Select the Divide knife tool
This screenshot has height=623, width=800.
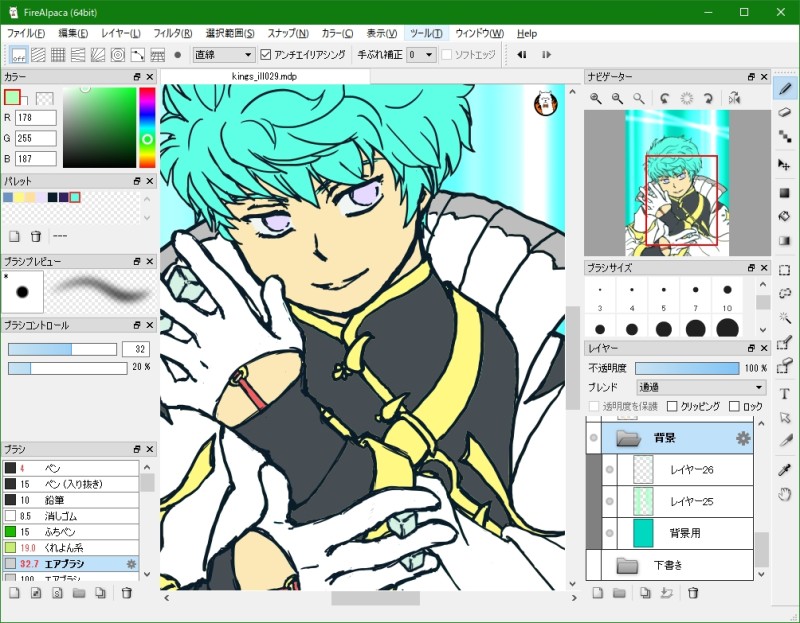pyautogui.click(x=785, y=441)
